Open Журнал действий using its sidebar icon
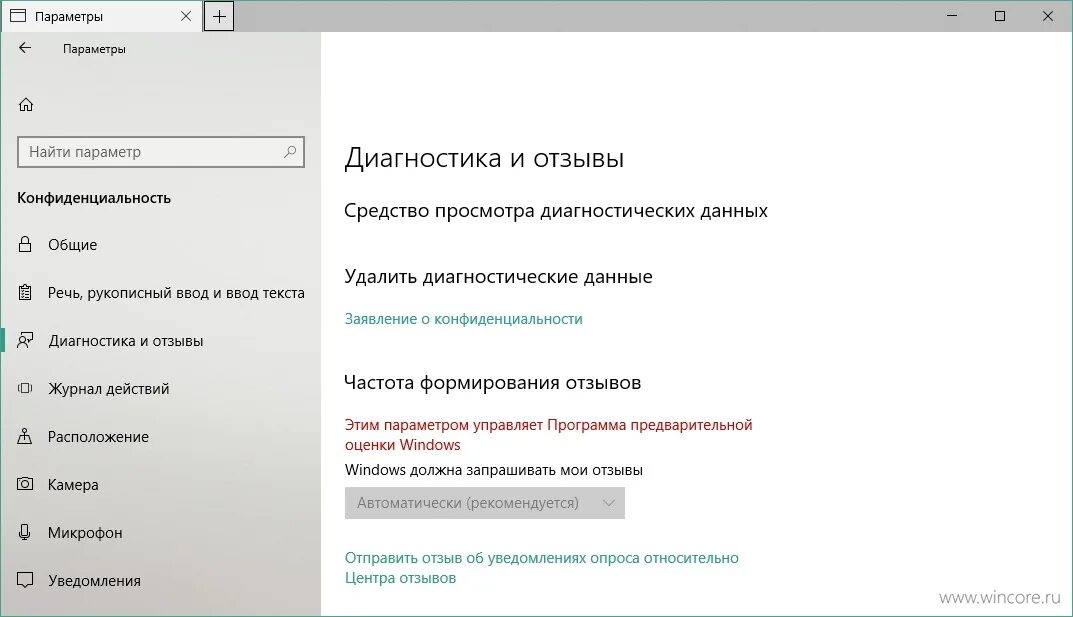 [x=25, y=388]
